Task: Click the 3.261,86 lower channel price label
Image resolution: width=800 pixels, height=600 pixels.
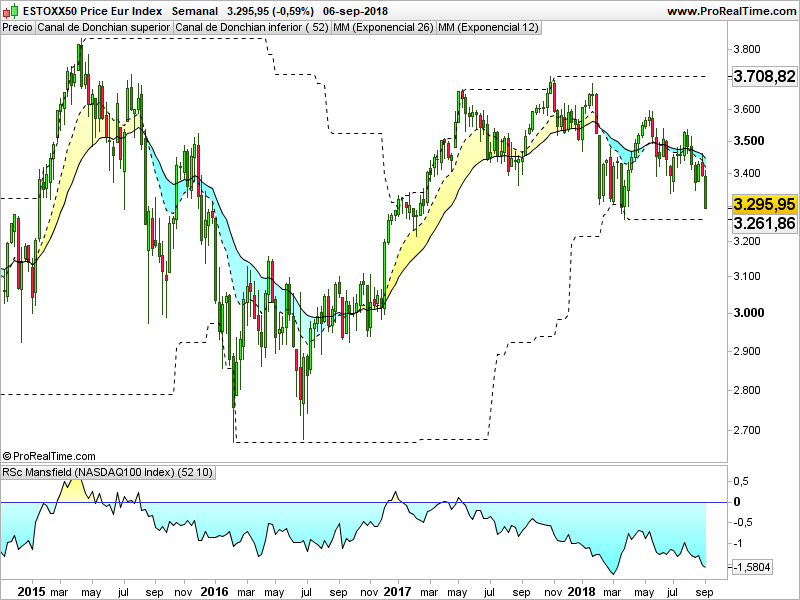Action: [x=764, y=223]
